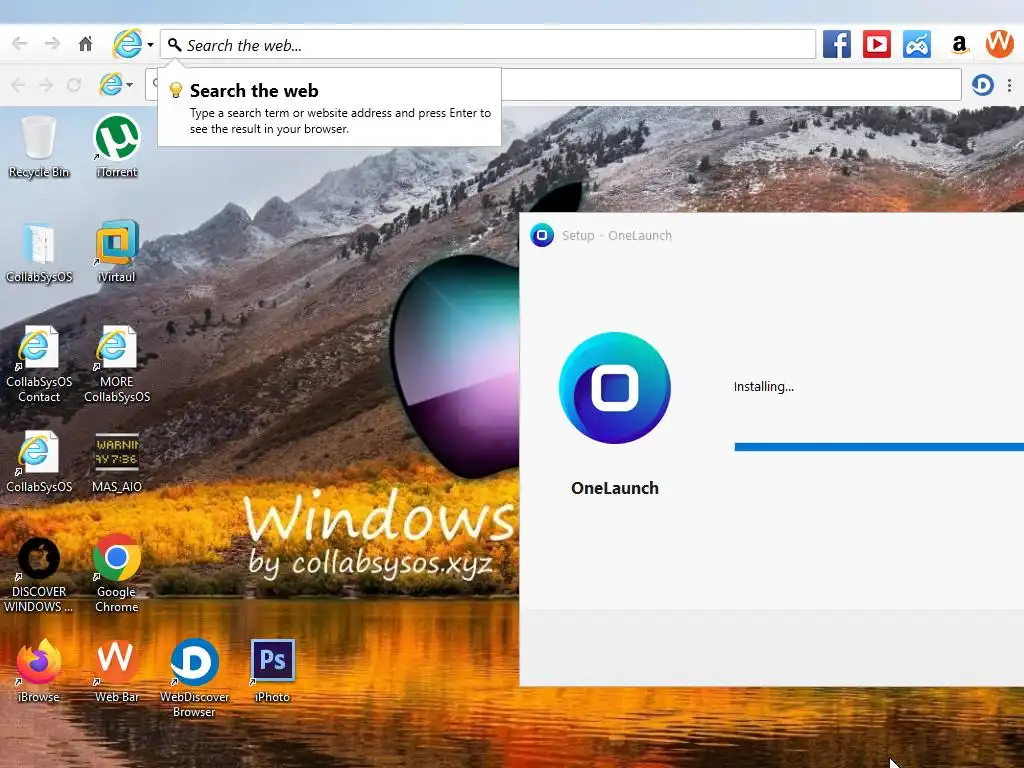Click the orange W Web Bar logo
Viewport: 1024px width, 768px height.
click(x=1000, y=44)
